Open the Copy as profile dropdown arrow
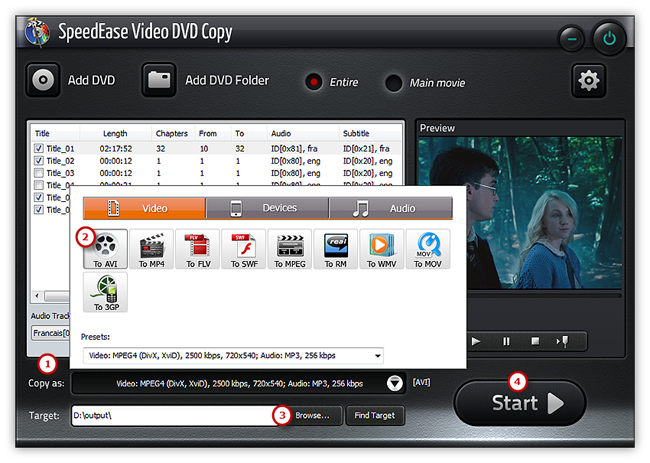This screenshot has width=650, height=463. click(395, 383)
